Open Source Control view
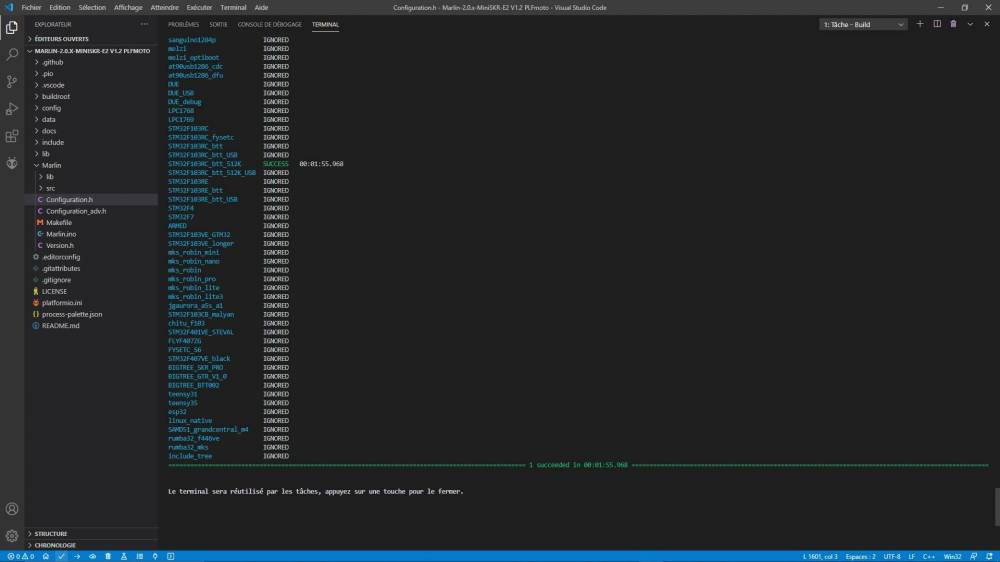Viewport: 1000px width, 562px height. 11,82
